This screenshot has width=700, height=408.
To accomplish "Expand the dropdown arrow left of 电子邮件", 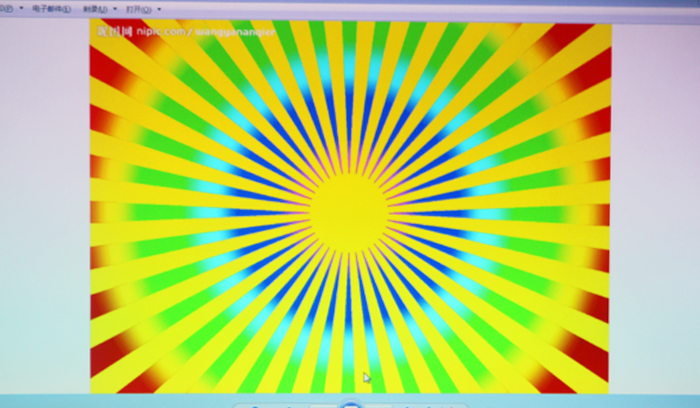I will pos(22,9).
